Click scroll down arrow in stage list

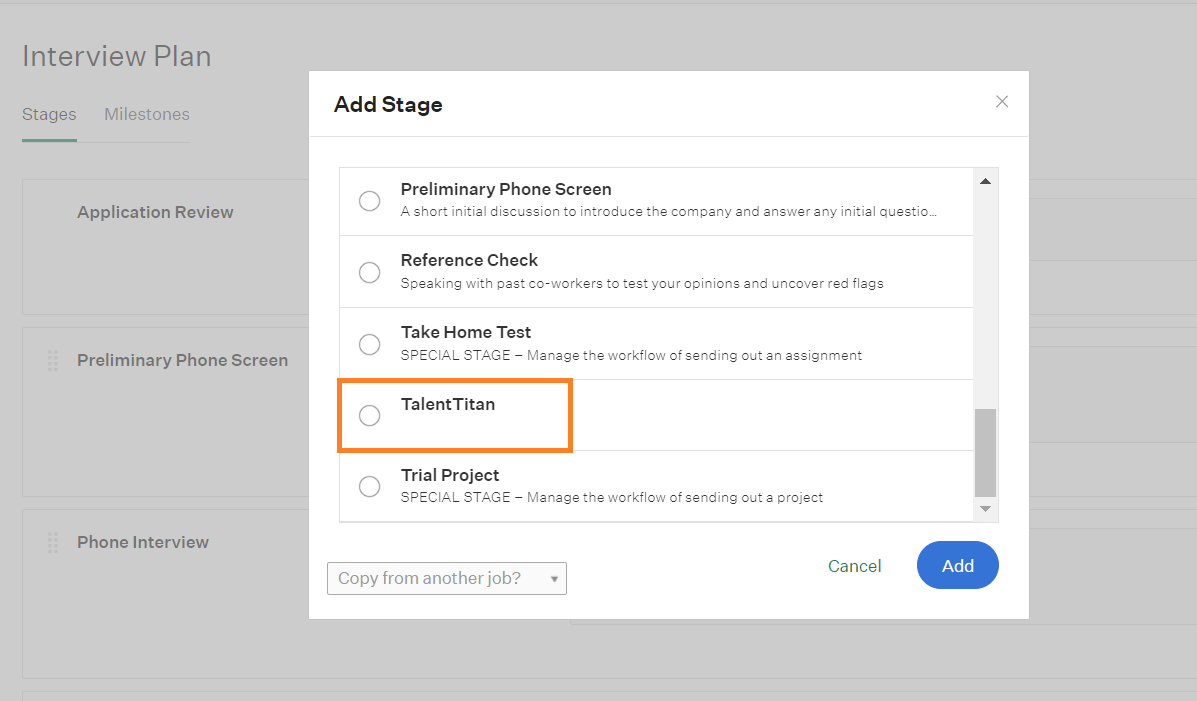coord(985,509)
